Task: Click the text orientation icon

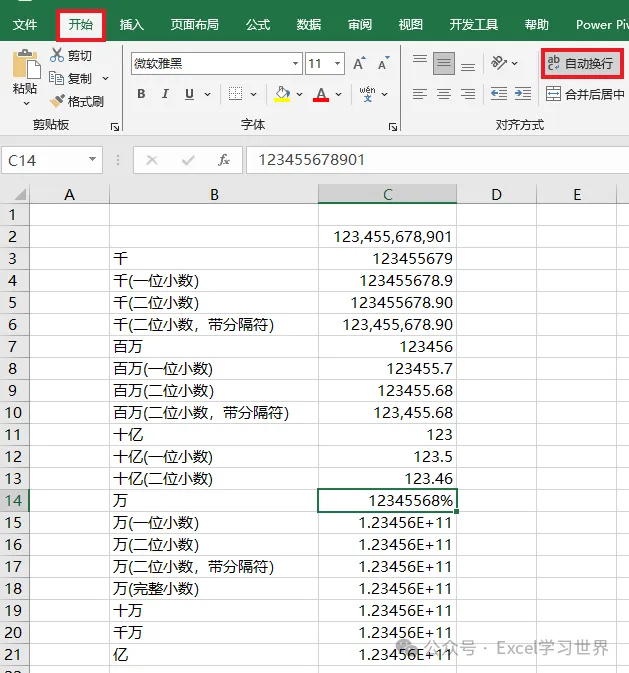Action: (x=499, y=63)
